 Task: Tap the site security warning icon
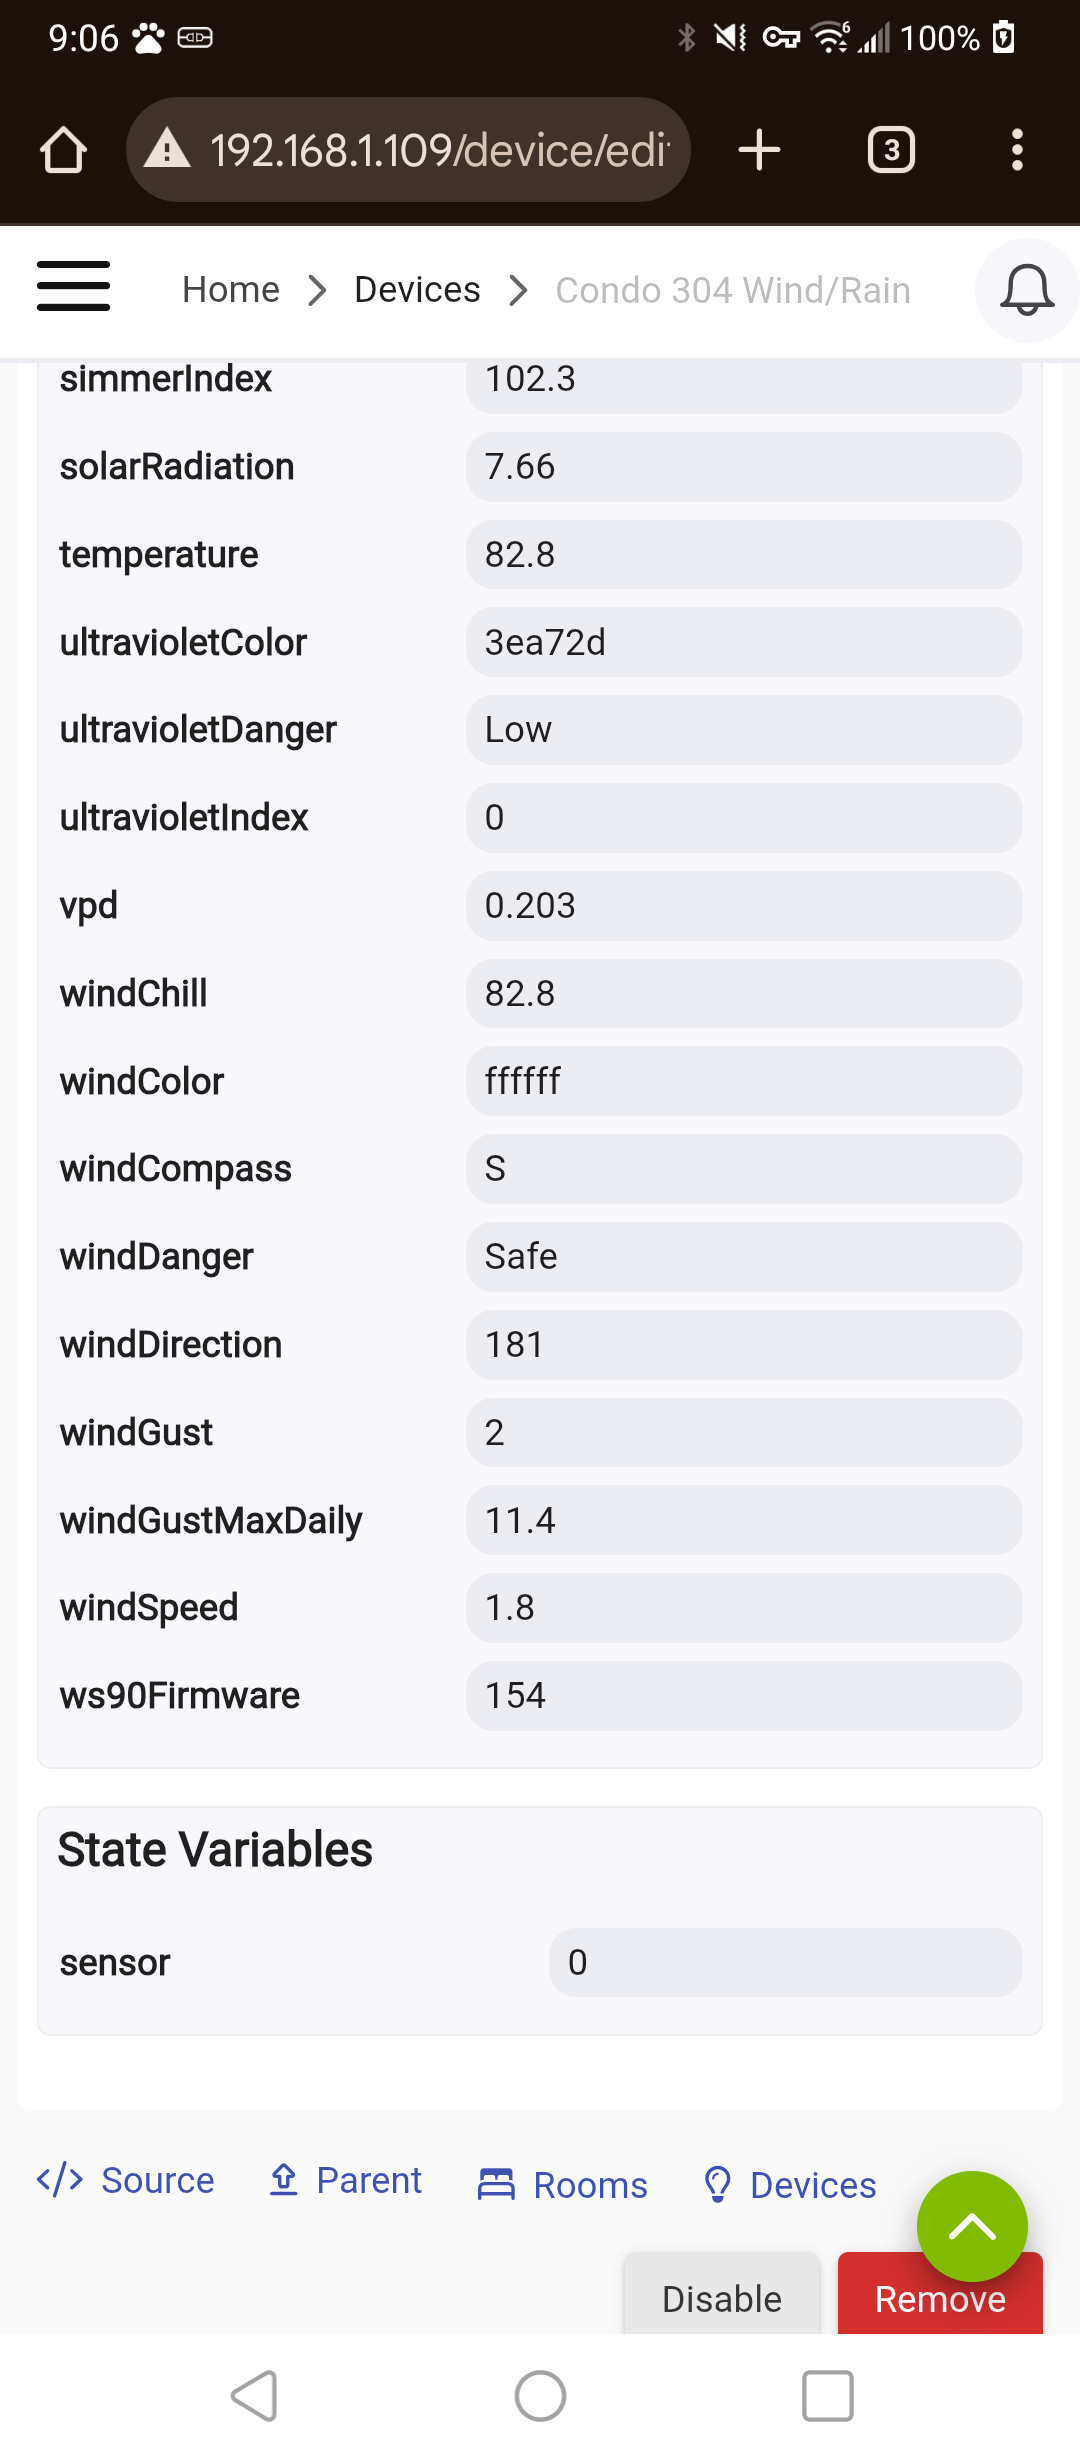[x=167, y=150]
